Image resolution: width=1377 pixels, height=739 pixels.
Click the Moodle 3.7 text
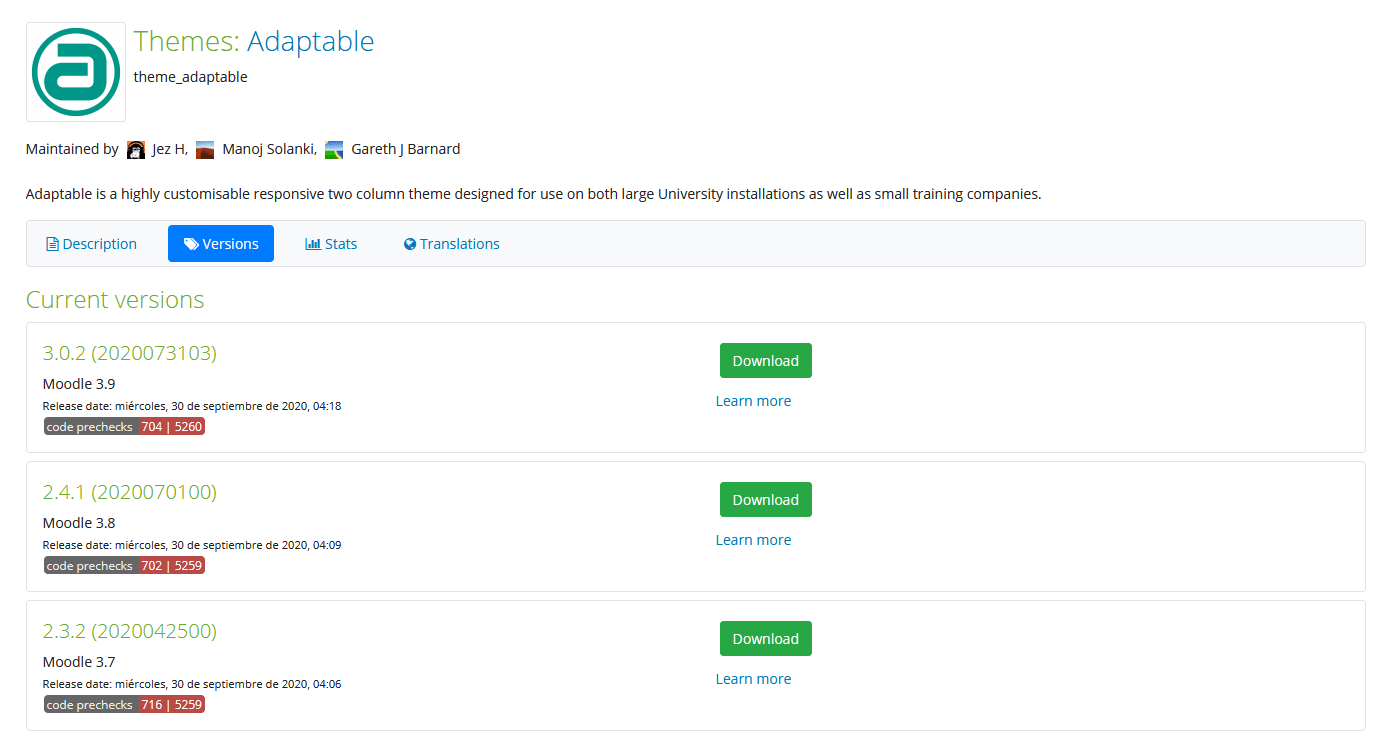[x=79, y=662]
